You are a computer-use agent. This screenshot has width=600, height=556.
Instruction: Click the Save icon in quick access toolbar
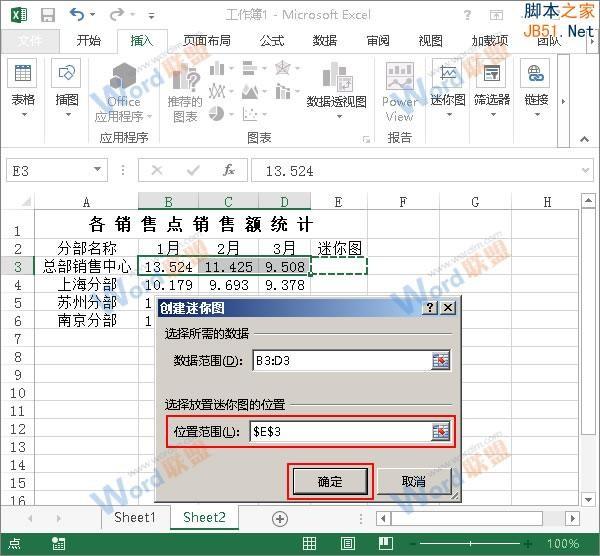click(x=48, y=15)
